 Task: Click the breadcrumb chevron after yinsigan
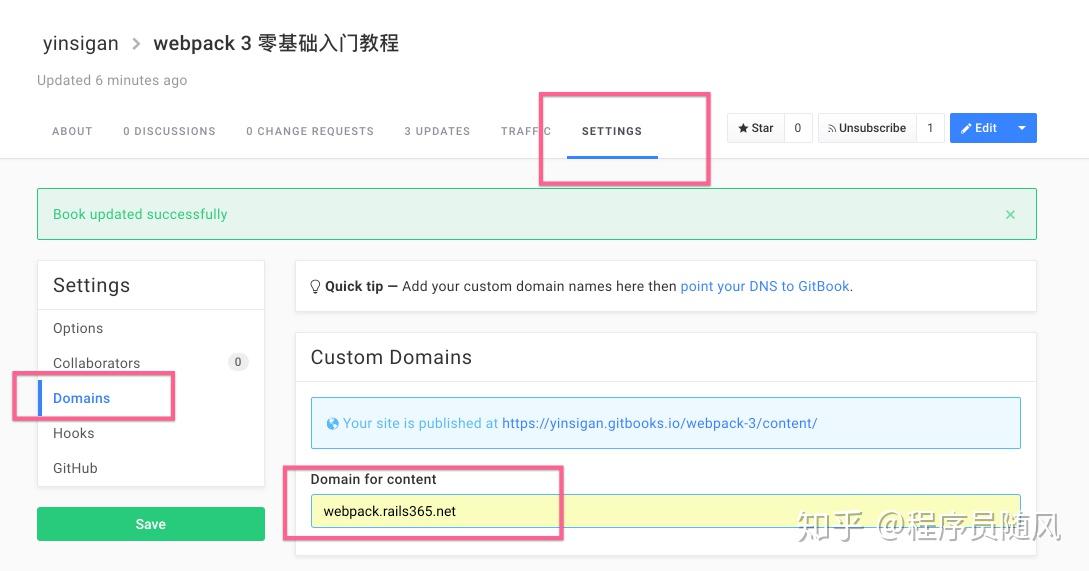pos(136,44)
